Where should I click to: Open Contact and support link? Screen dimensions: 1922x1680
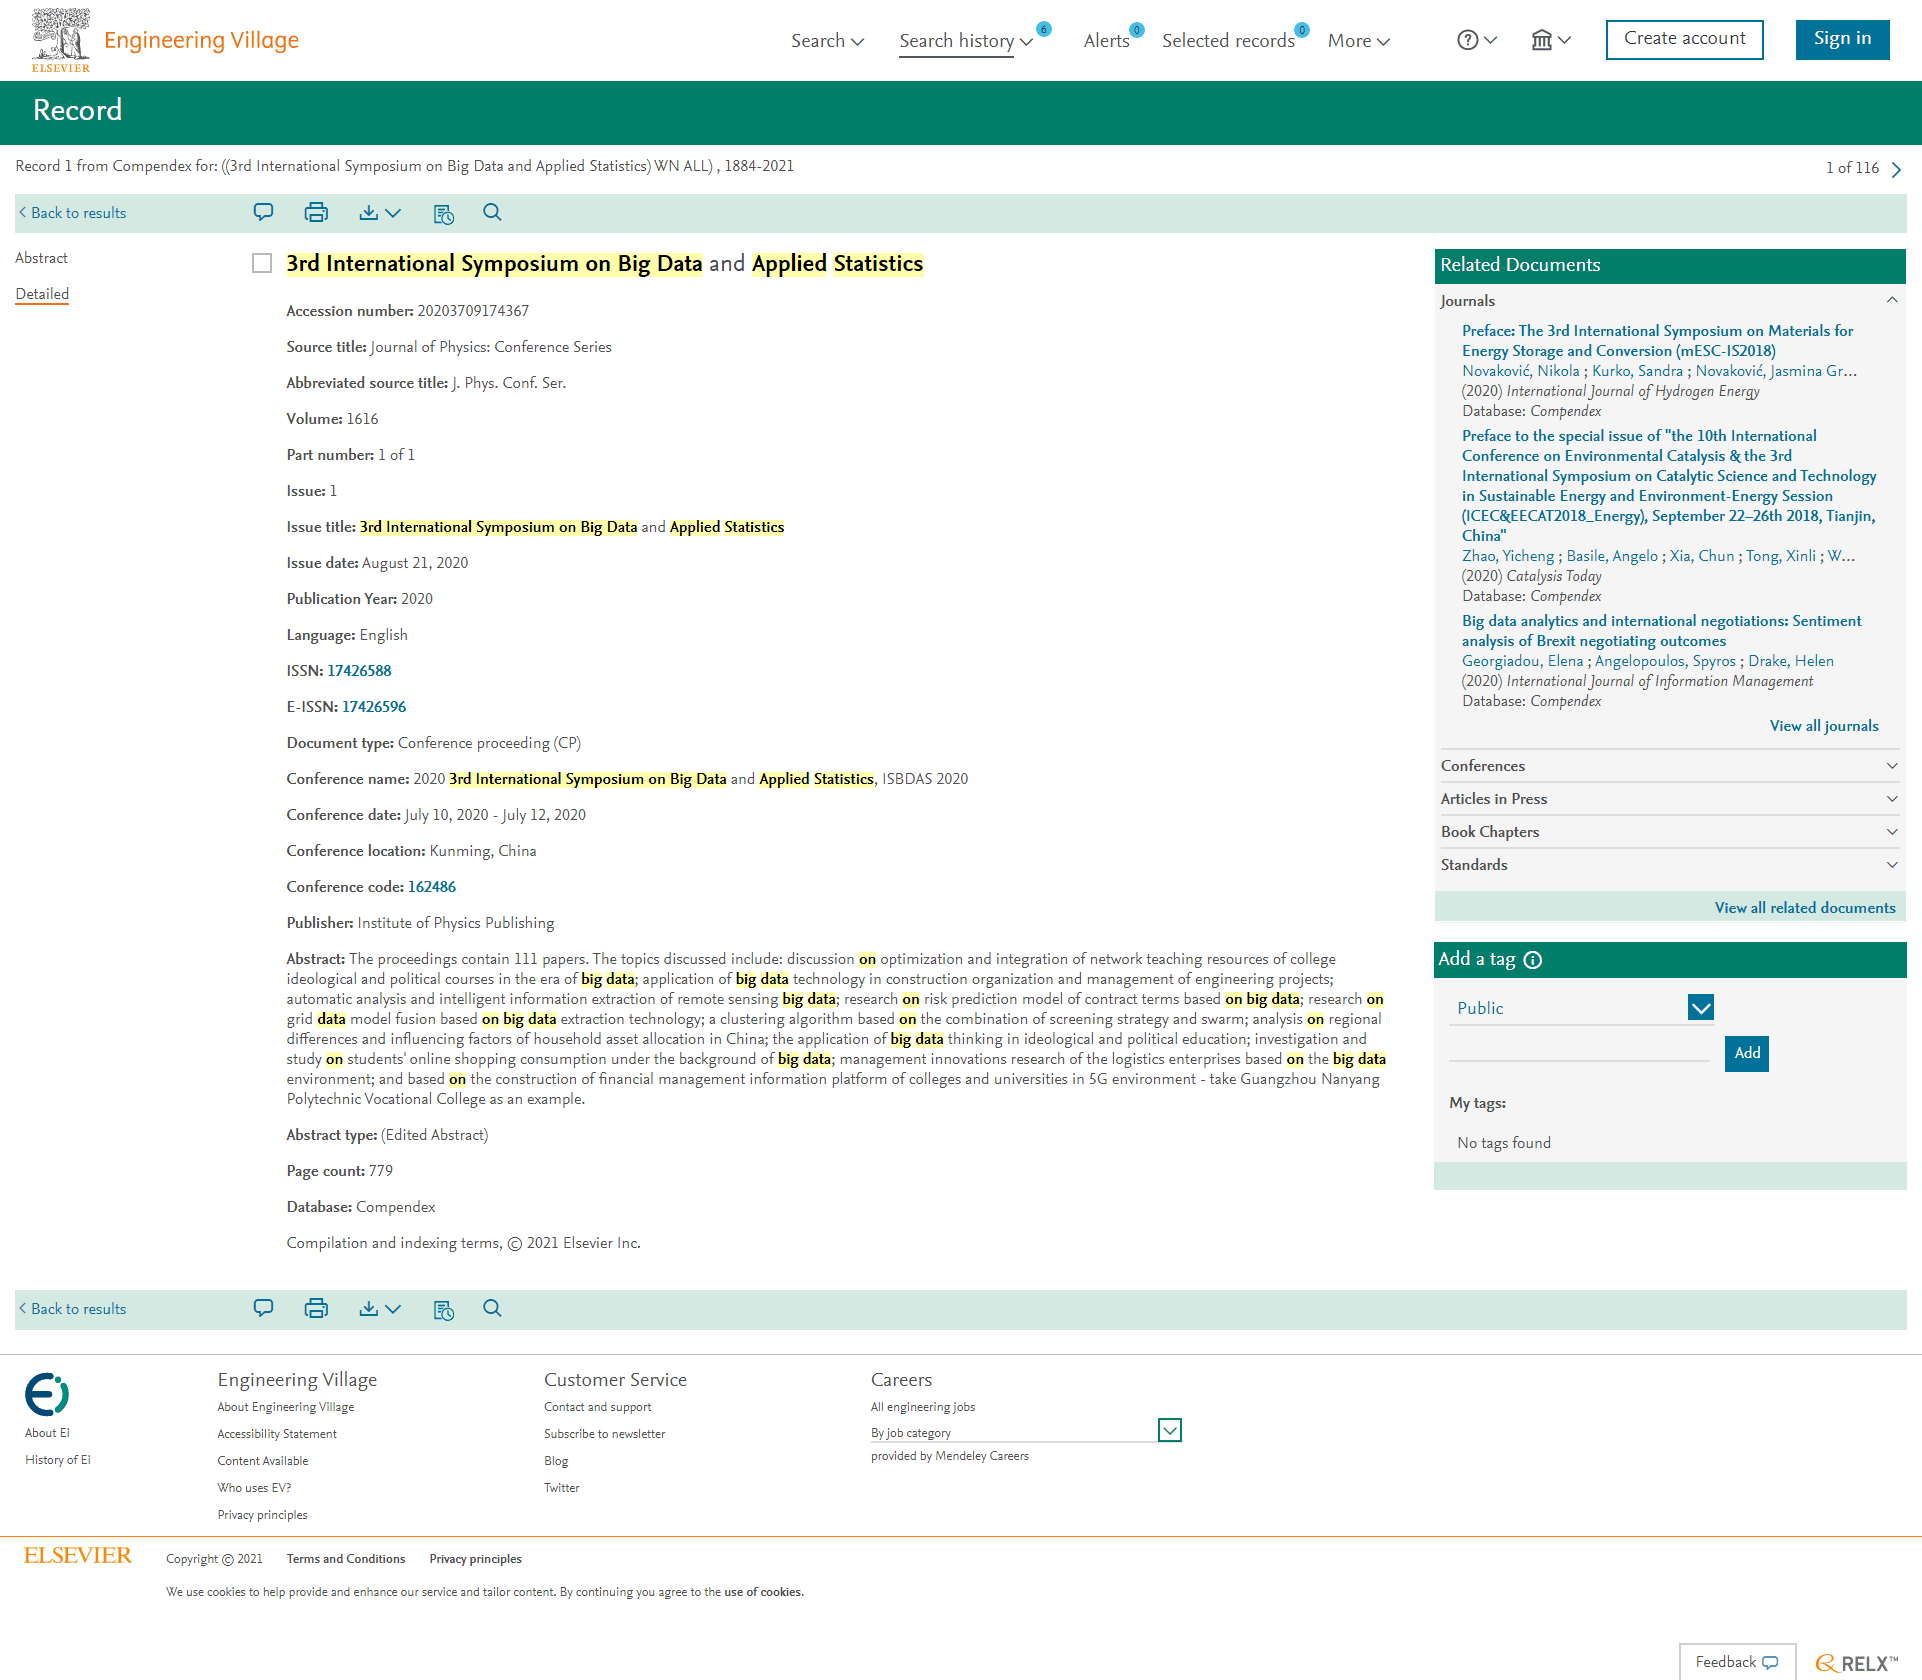pos(597,1407)
